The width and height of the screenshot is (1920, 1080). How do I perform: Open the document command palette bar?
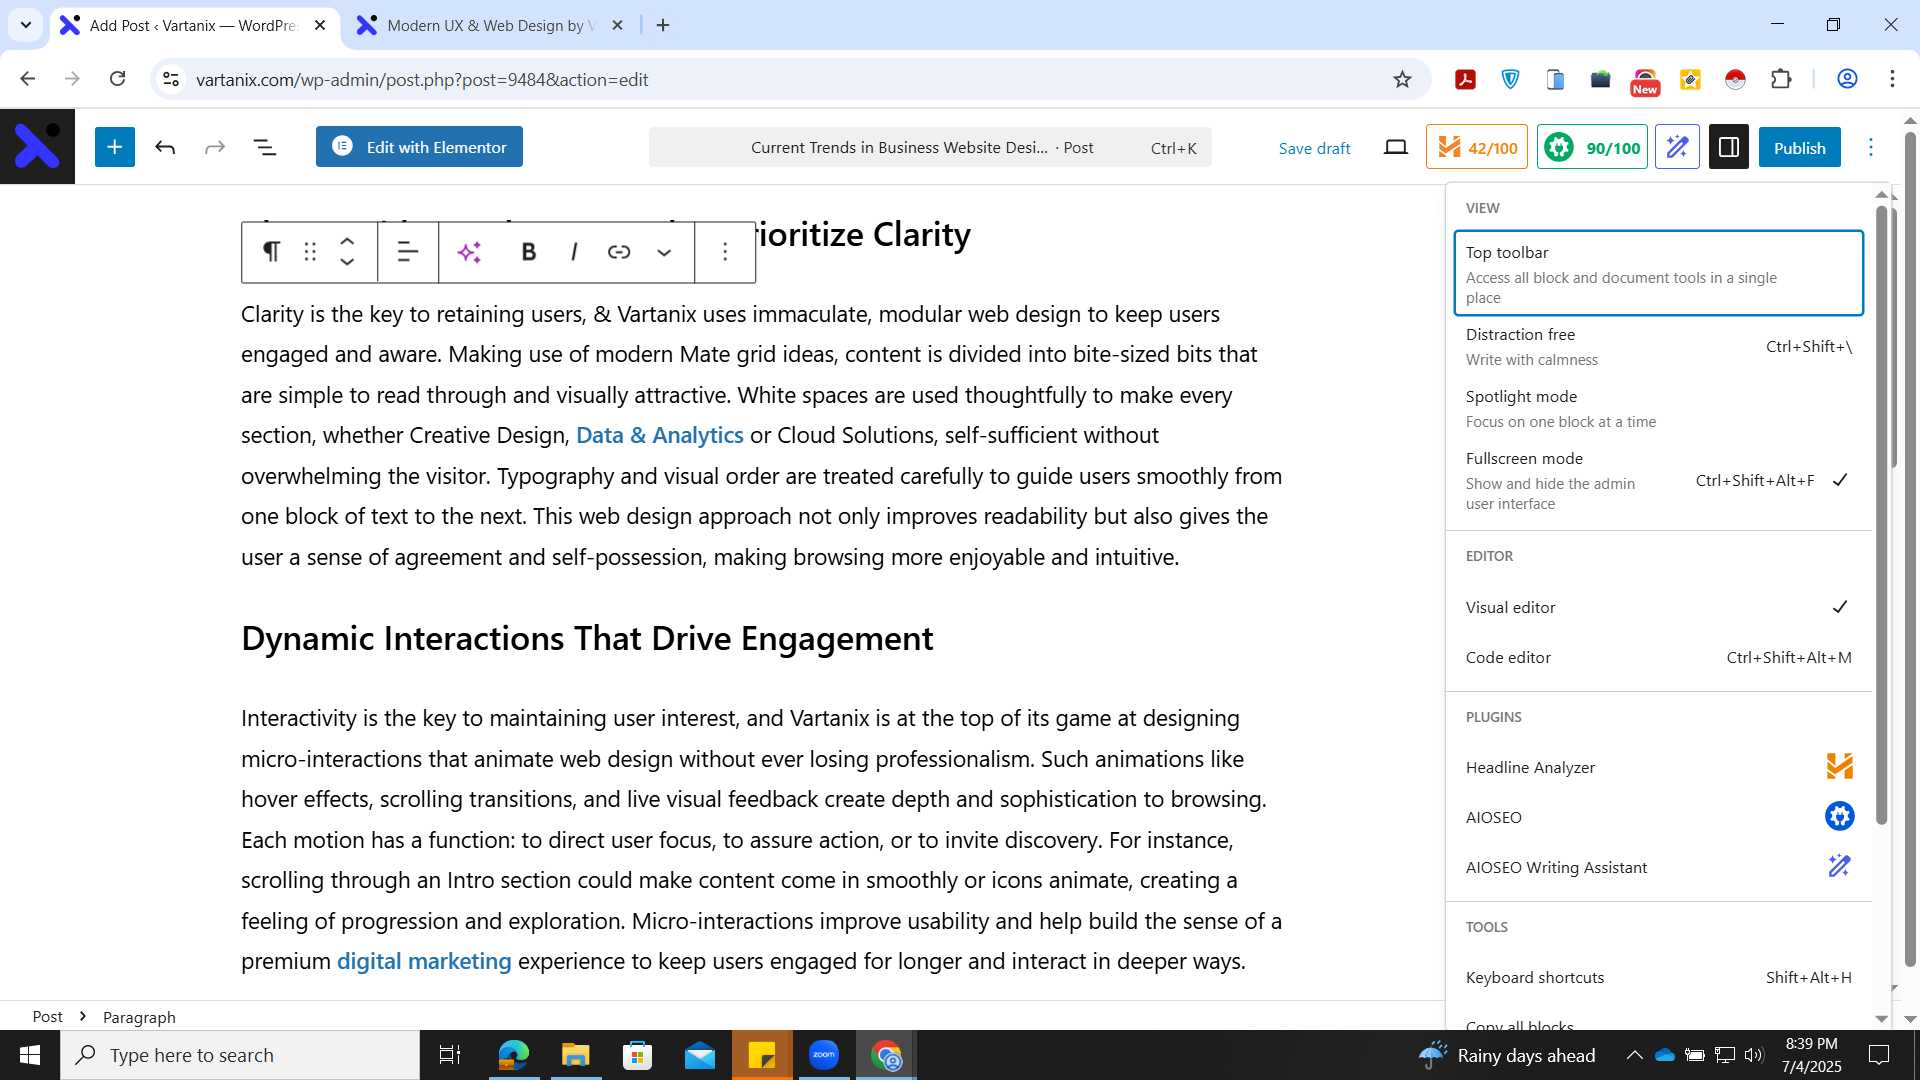[930, 147]
